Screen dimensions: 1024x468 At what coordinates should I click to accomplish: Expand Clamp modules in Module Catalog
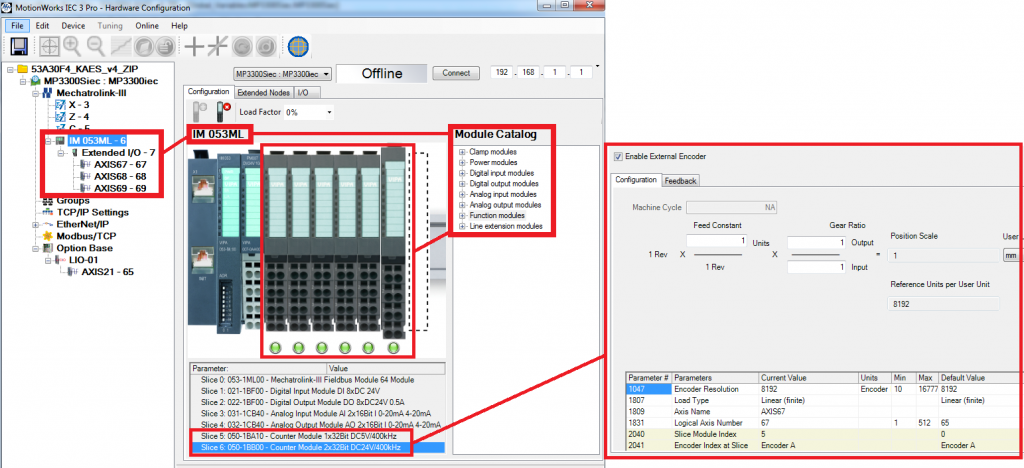click(462, 151)
